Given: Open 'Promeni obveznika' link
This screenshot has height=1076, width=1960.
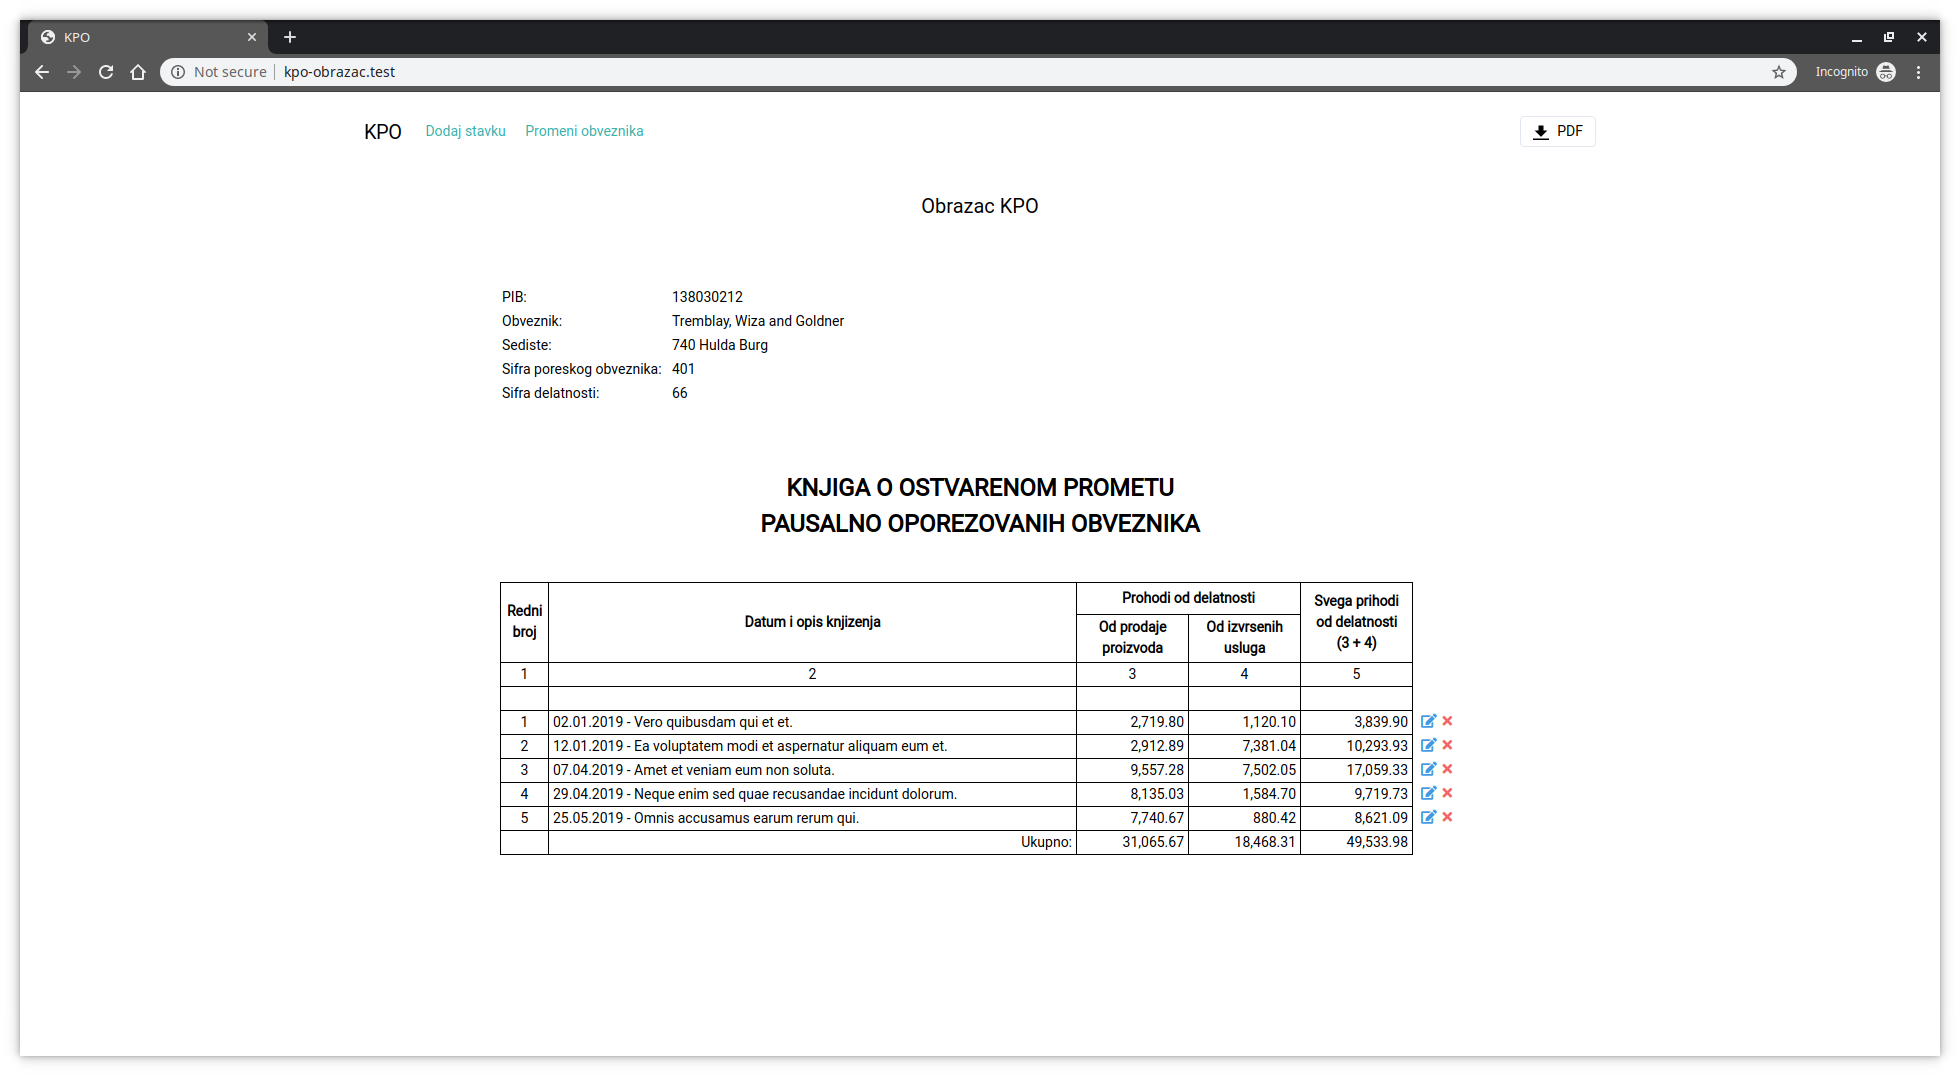Looking at the screenshot, I should (584, 130).
